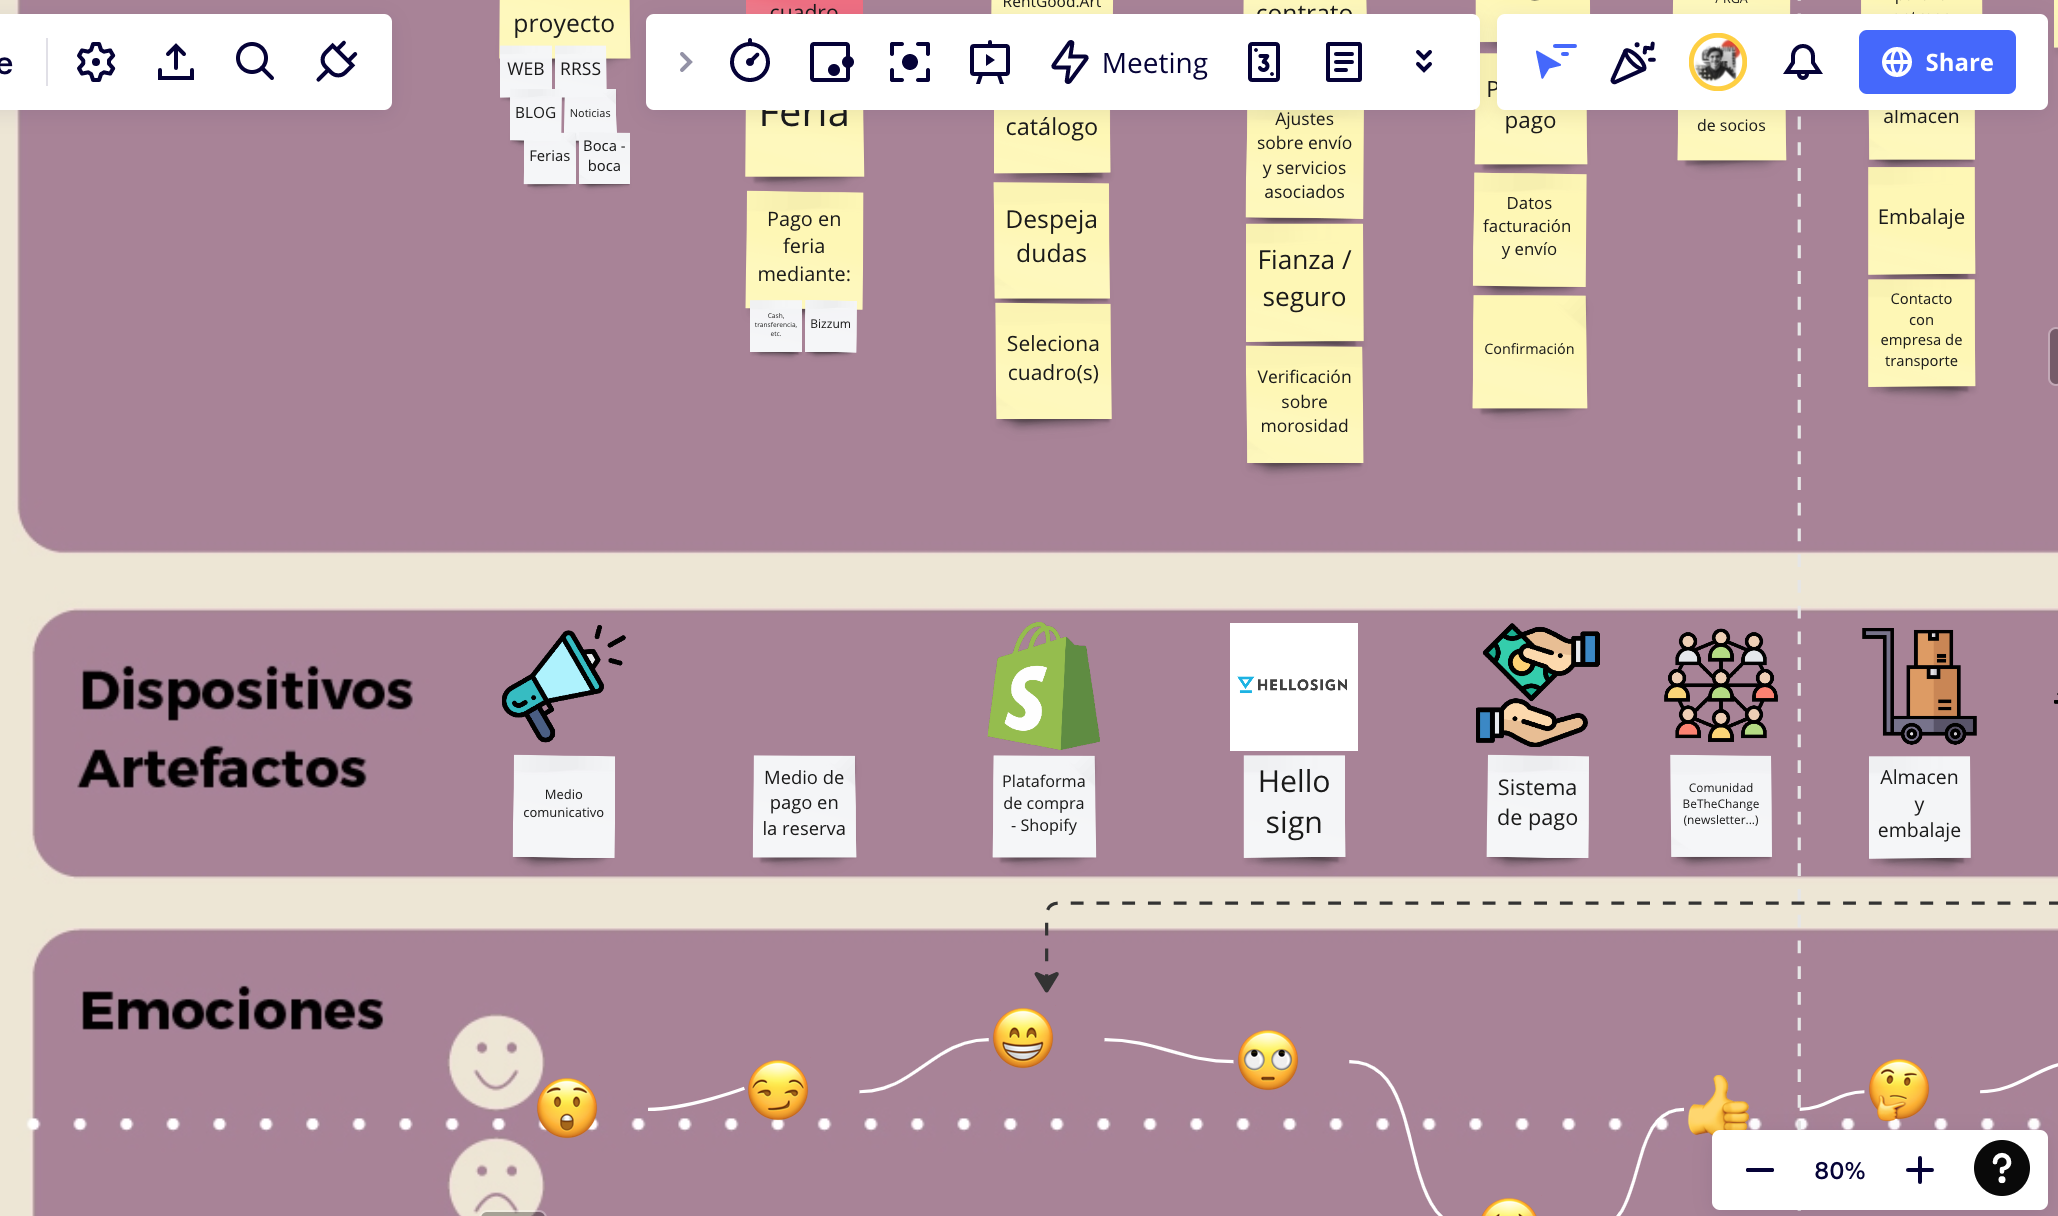Click the blue Share button
This screenshot has width=2058, height=1216.
pos(1937,62)
